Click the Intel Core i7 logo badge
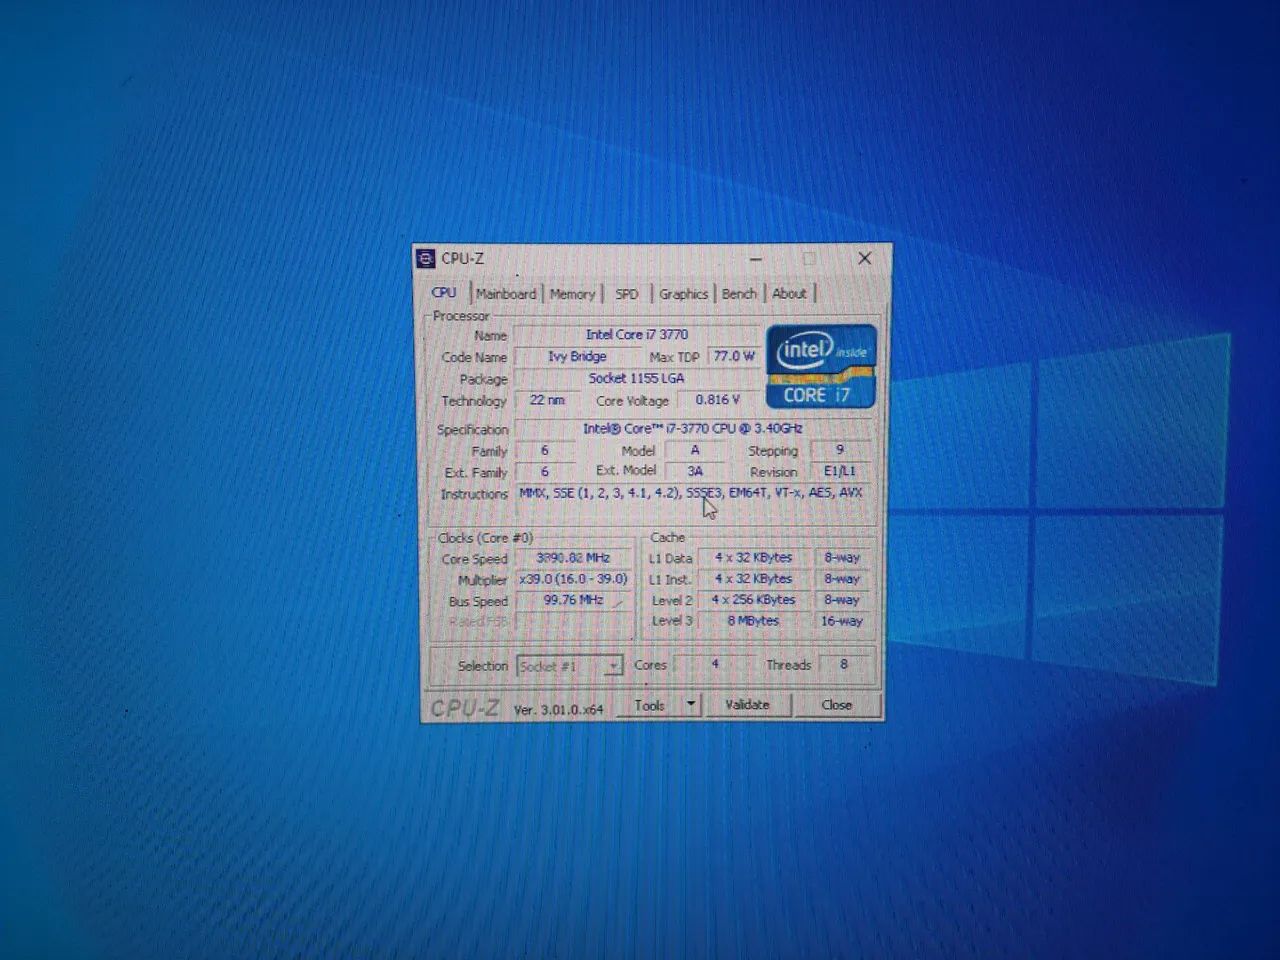 pos(821,366)
